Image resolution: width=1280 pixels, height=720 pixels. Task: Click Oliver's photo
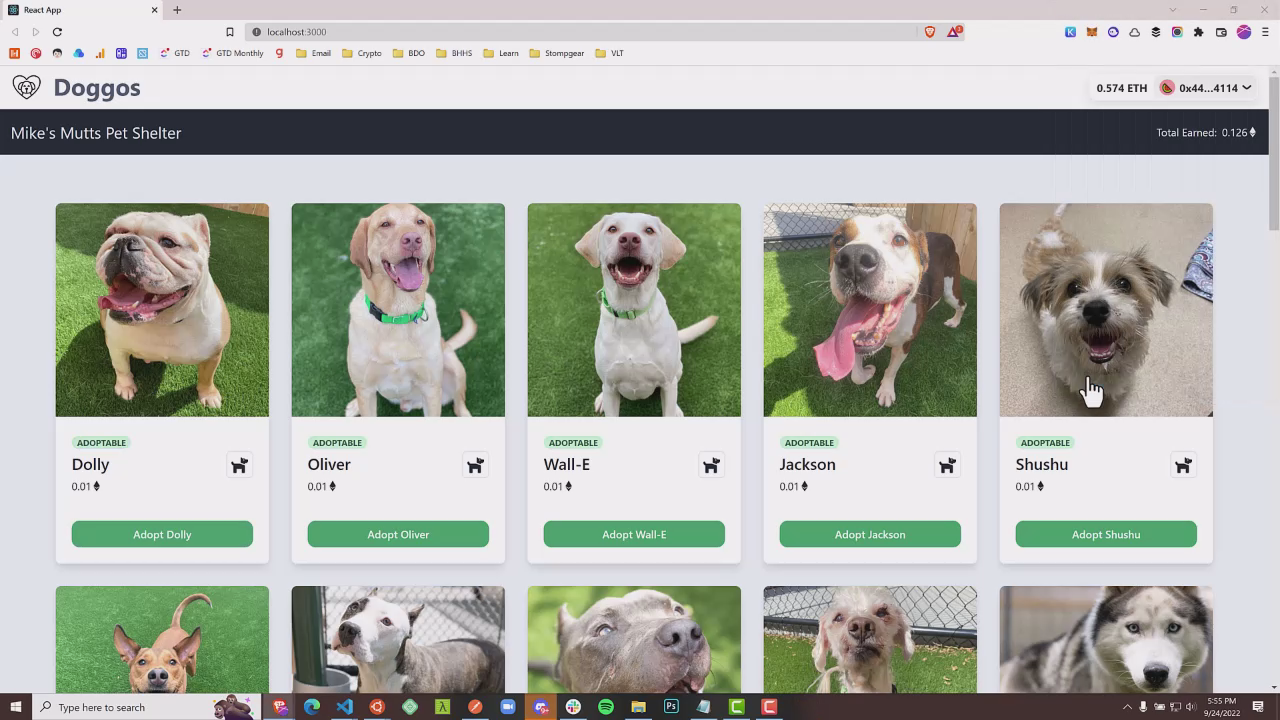pos(398,310)
